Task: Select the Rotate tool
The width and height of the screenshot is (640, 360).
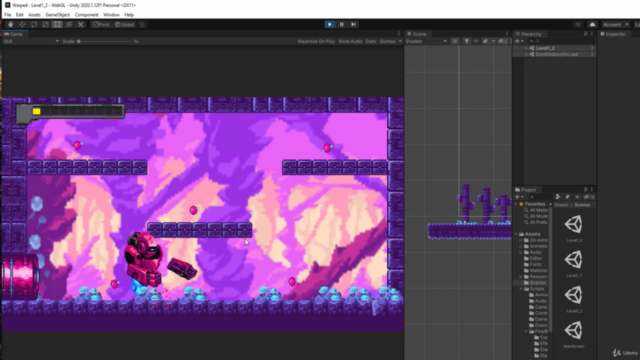Action: (34, 24)
